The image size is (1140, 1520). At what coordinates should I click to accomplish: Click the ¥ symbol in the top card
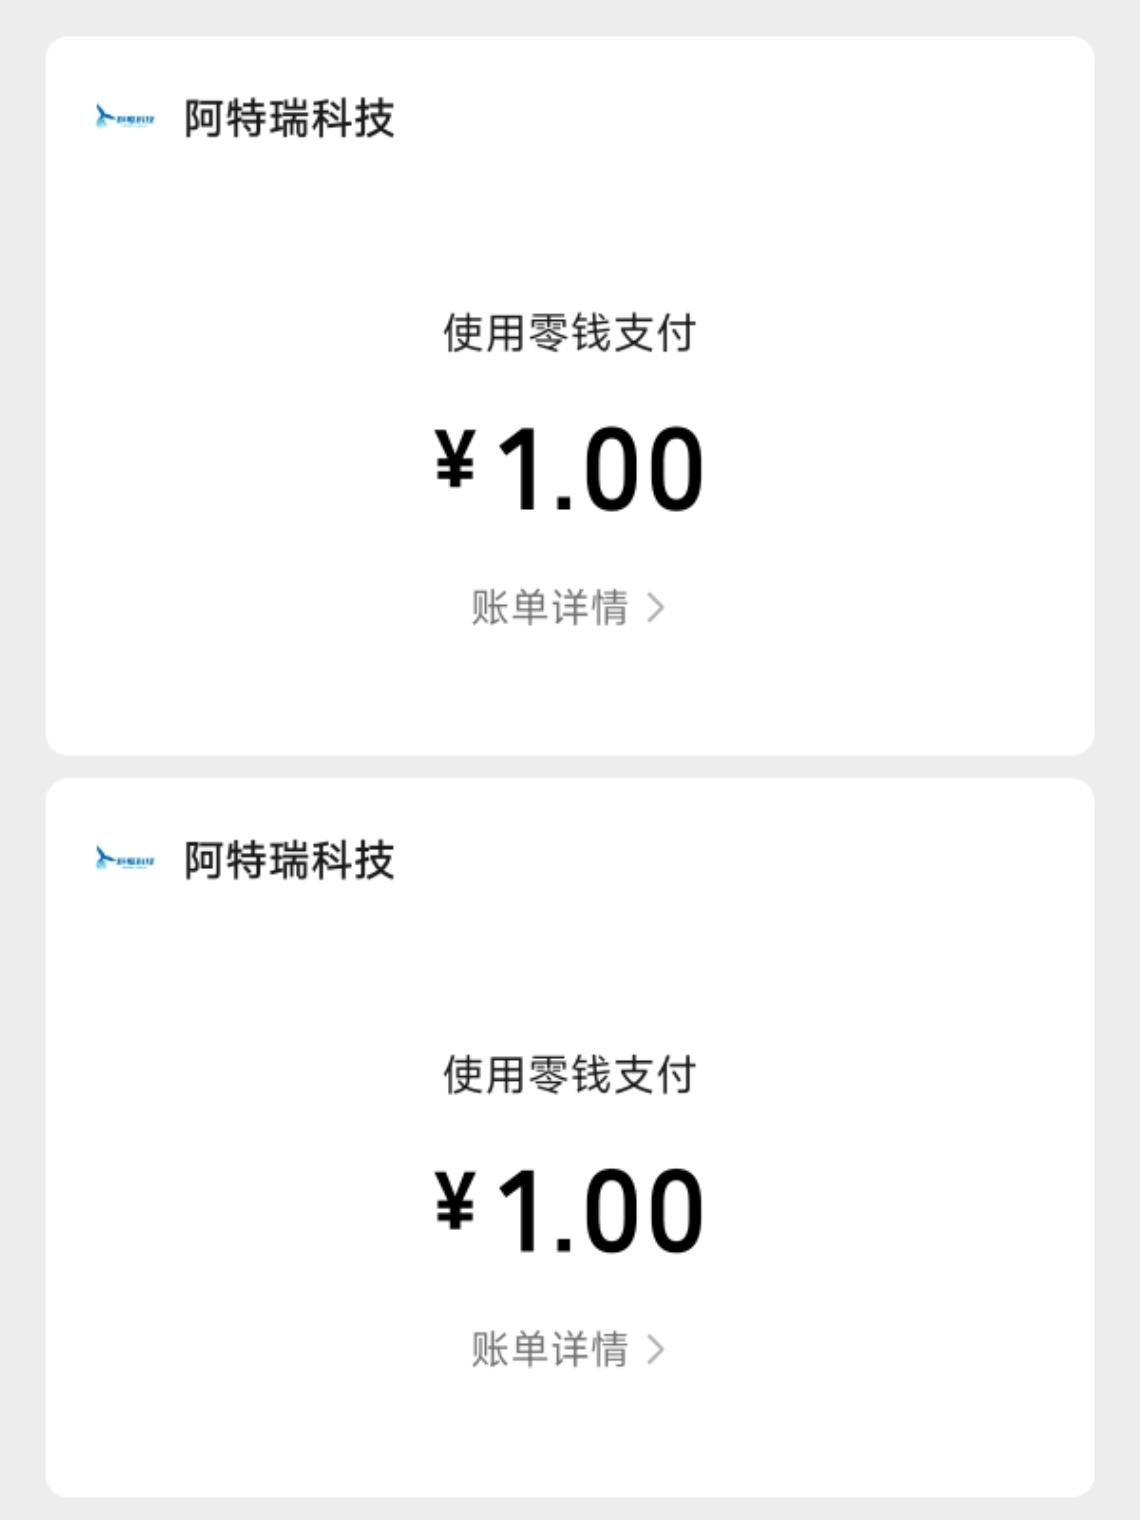coord(455,459)
